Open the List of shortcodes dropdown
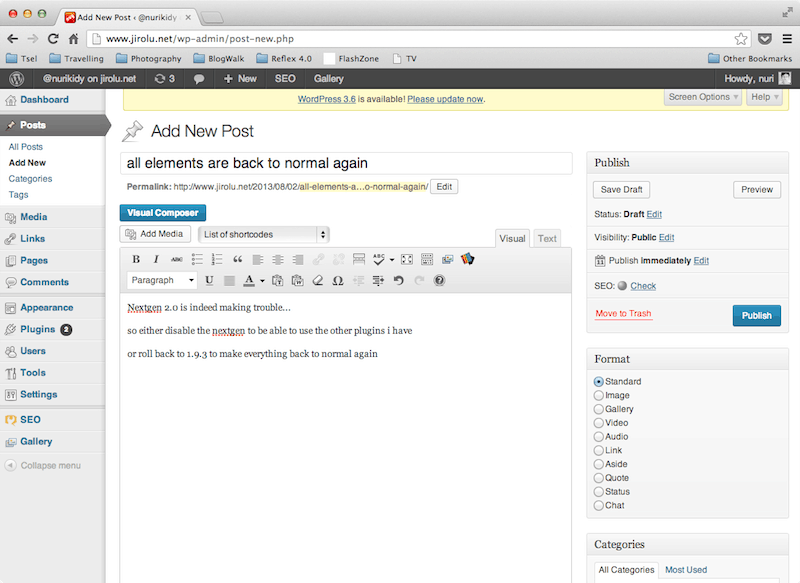This screenshot has height=583, width=800. [264, 234]
